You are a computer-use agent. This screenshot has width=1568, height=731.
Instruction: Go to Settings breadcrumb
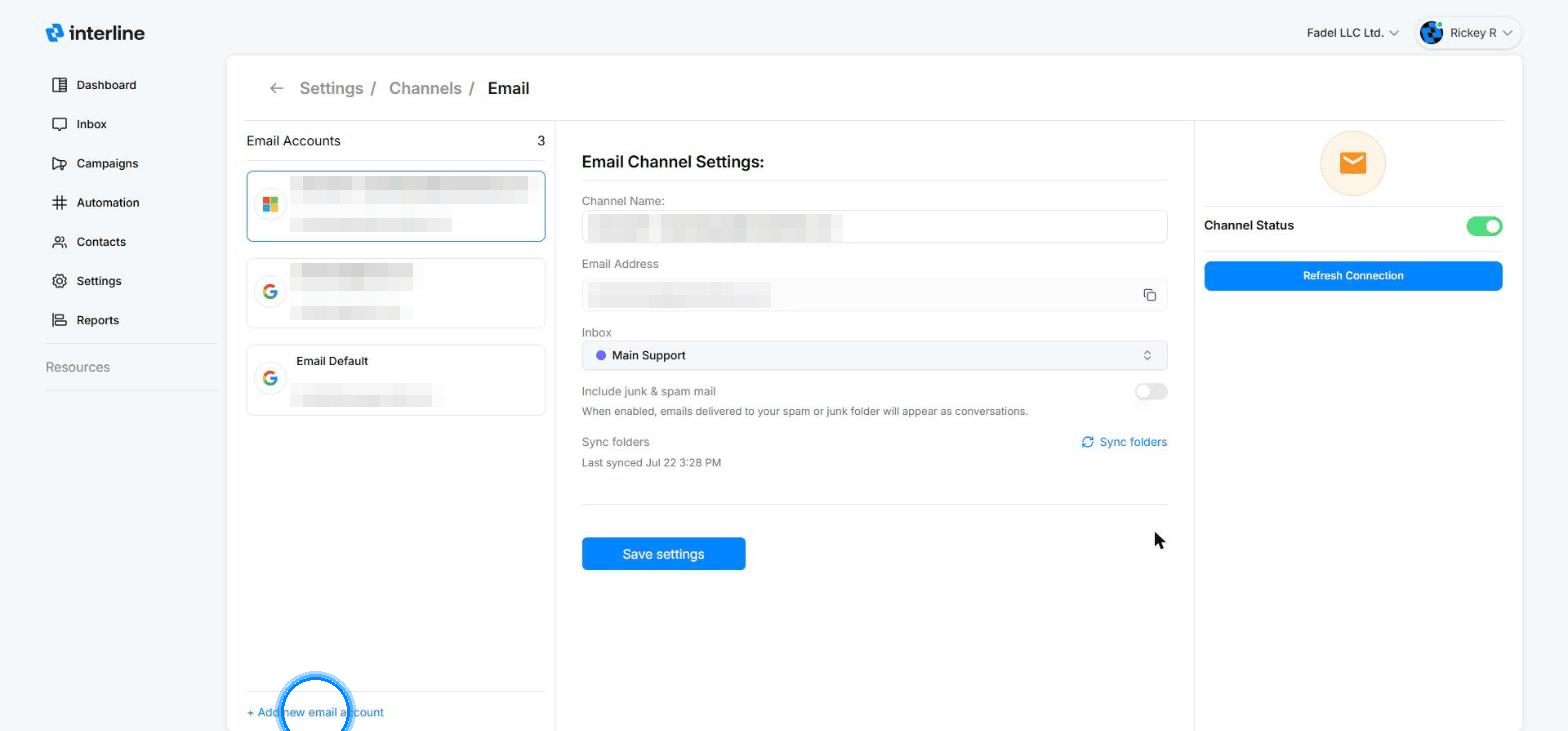[x=331, y=88]
